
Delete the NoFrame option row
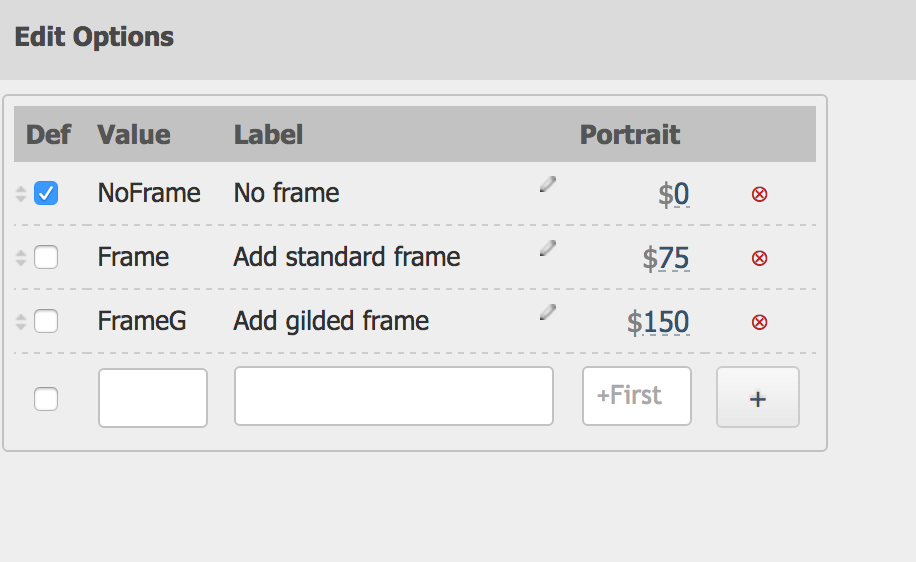point(759,194)
